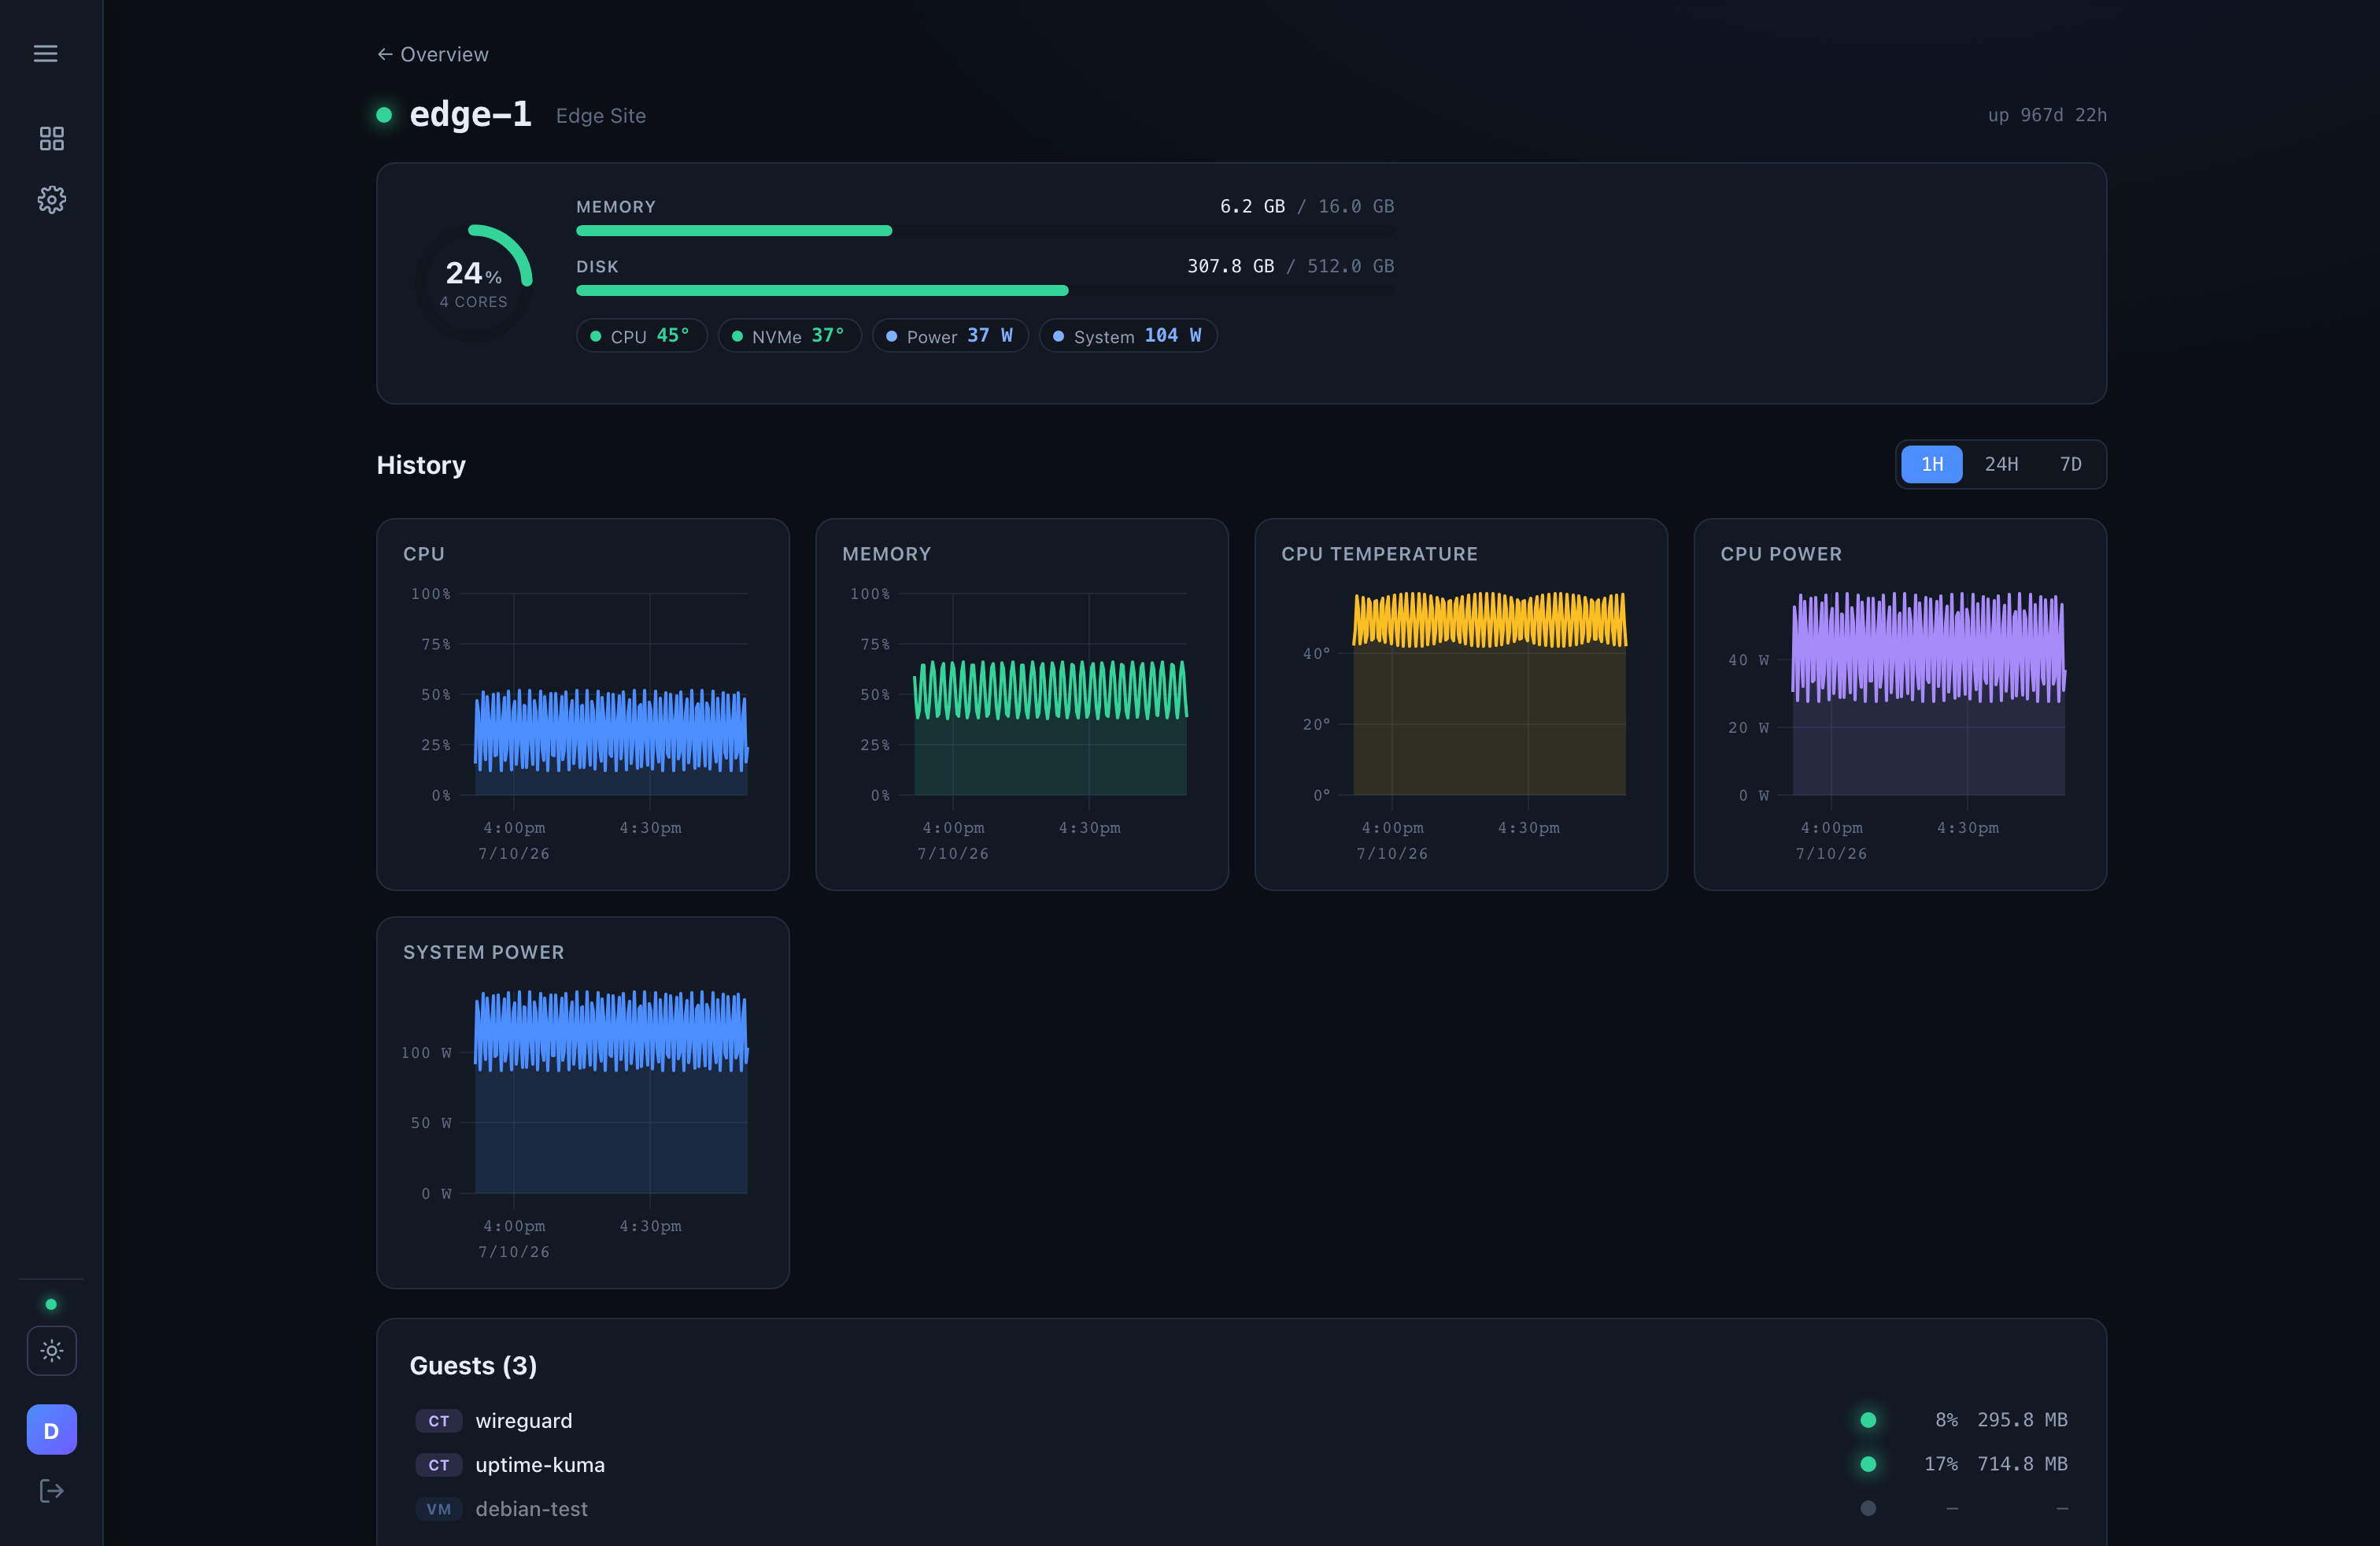Click the 'Guests (3)' heading

point(473,1365)
